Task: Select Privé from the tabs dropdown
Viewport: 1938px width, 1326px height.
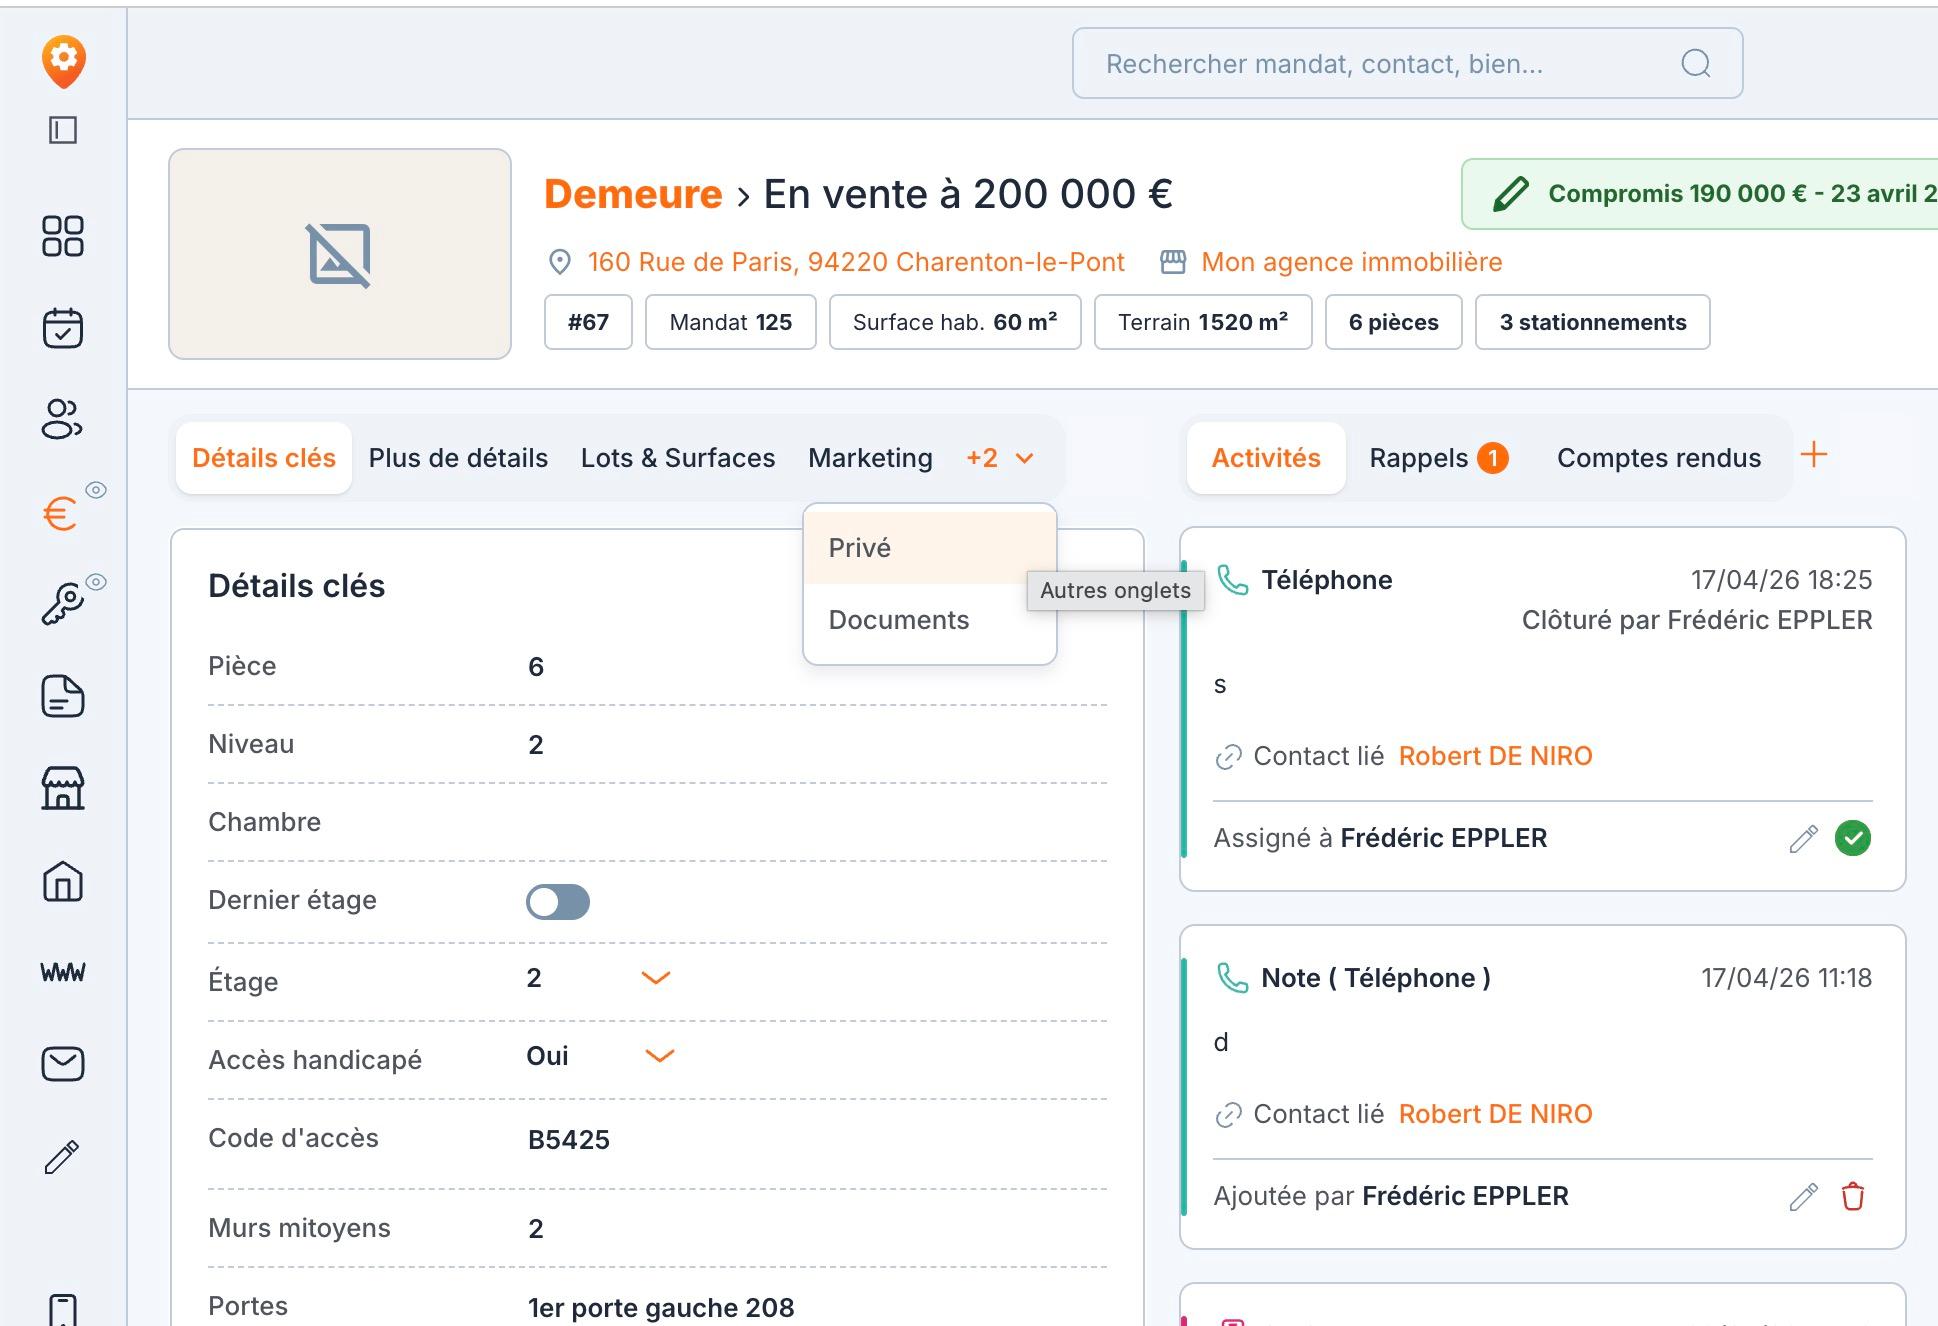Action: click(930, 548)
